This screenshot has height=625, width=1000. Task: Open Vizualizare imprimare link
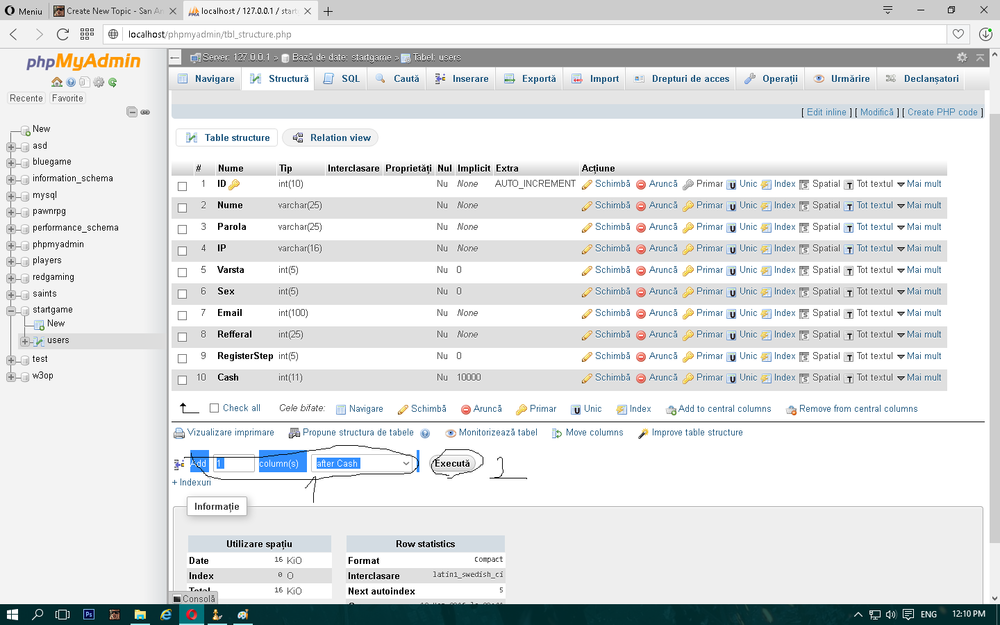pyautogui.click(x=224, y=432)
